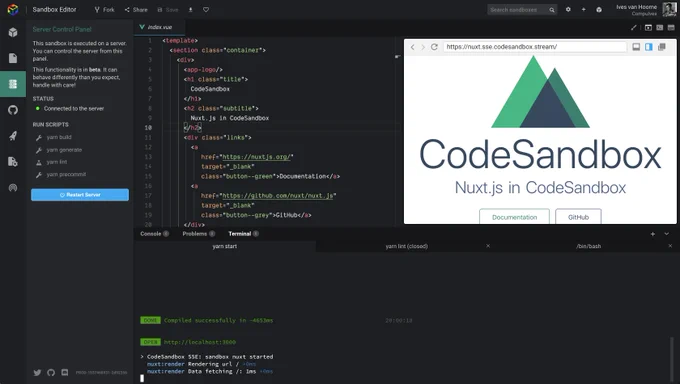This screenshot has width=680, height=384.
Task: Open the chat icon in sidebar footer
Action: pyautogui.click(x=65, y=372)
